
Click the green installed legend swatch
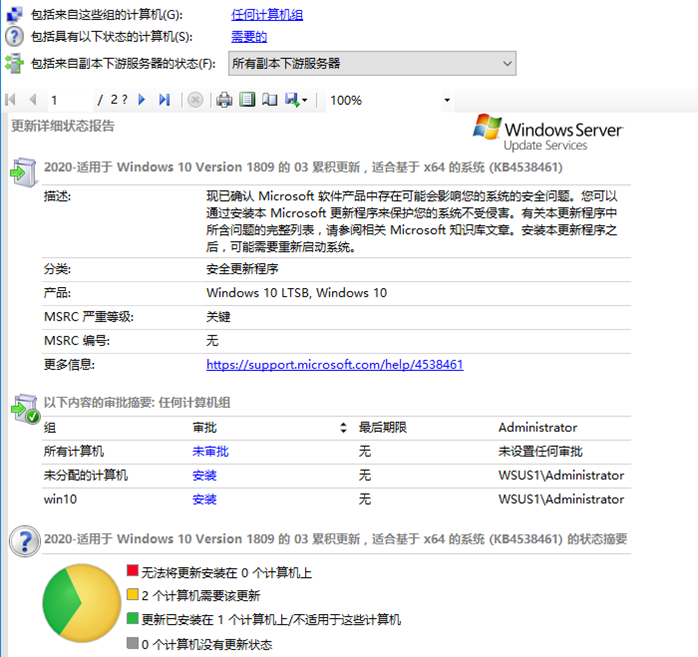point(132,618)
